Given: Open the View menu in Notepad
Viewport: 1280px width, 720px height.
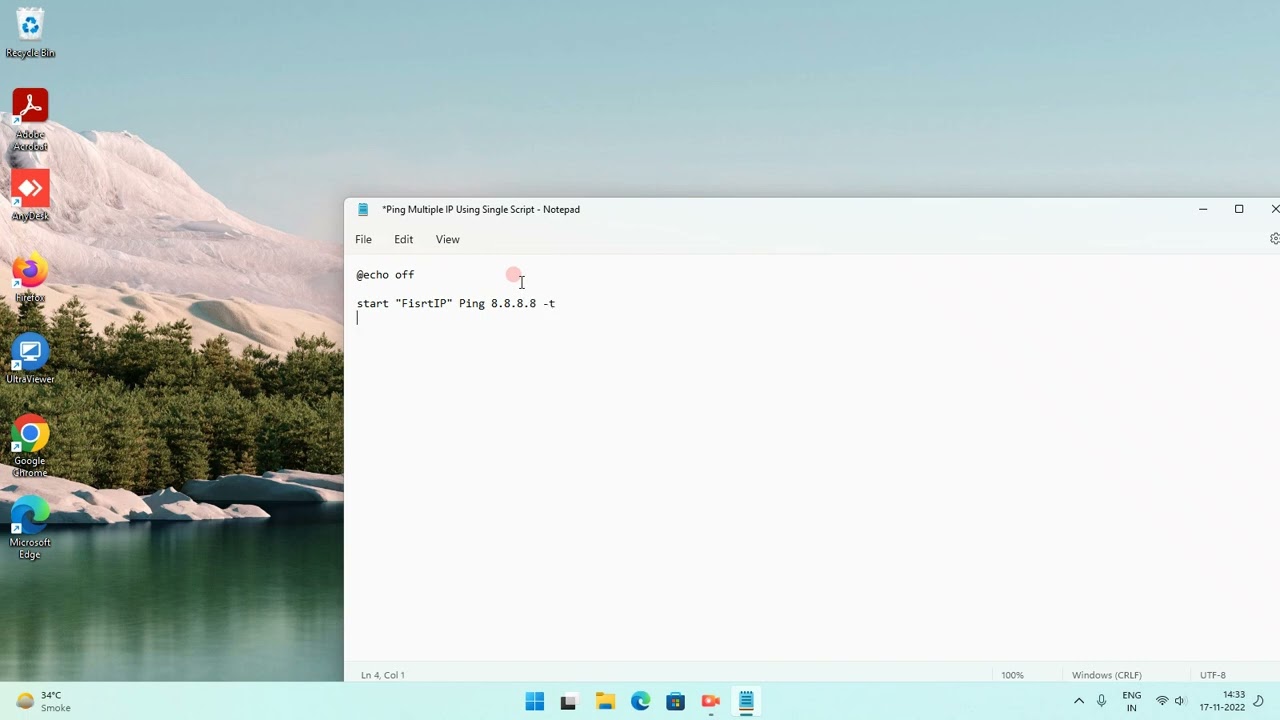Looking at the screenshot, I should (447, 239).
